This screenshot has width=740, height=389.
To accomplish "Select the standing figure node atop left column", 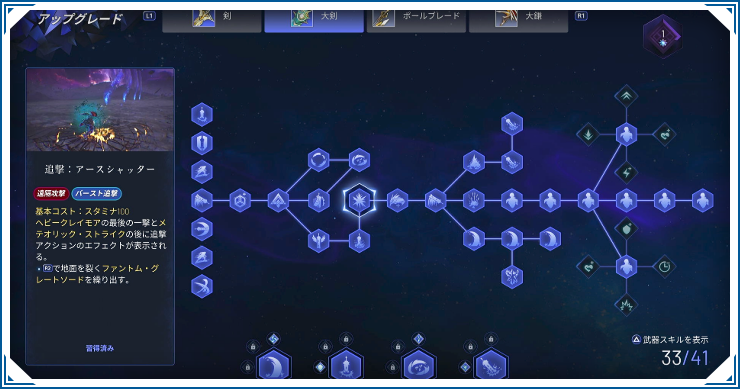I will 202,115.
